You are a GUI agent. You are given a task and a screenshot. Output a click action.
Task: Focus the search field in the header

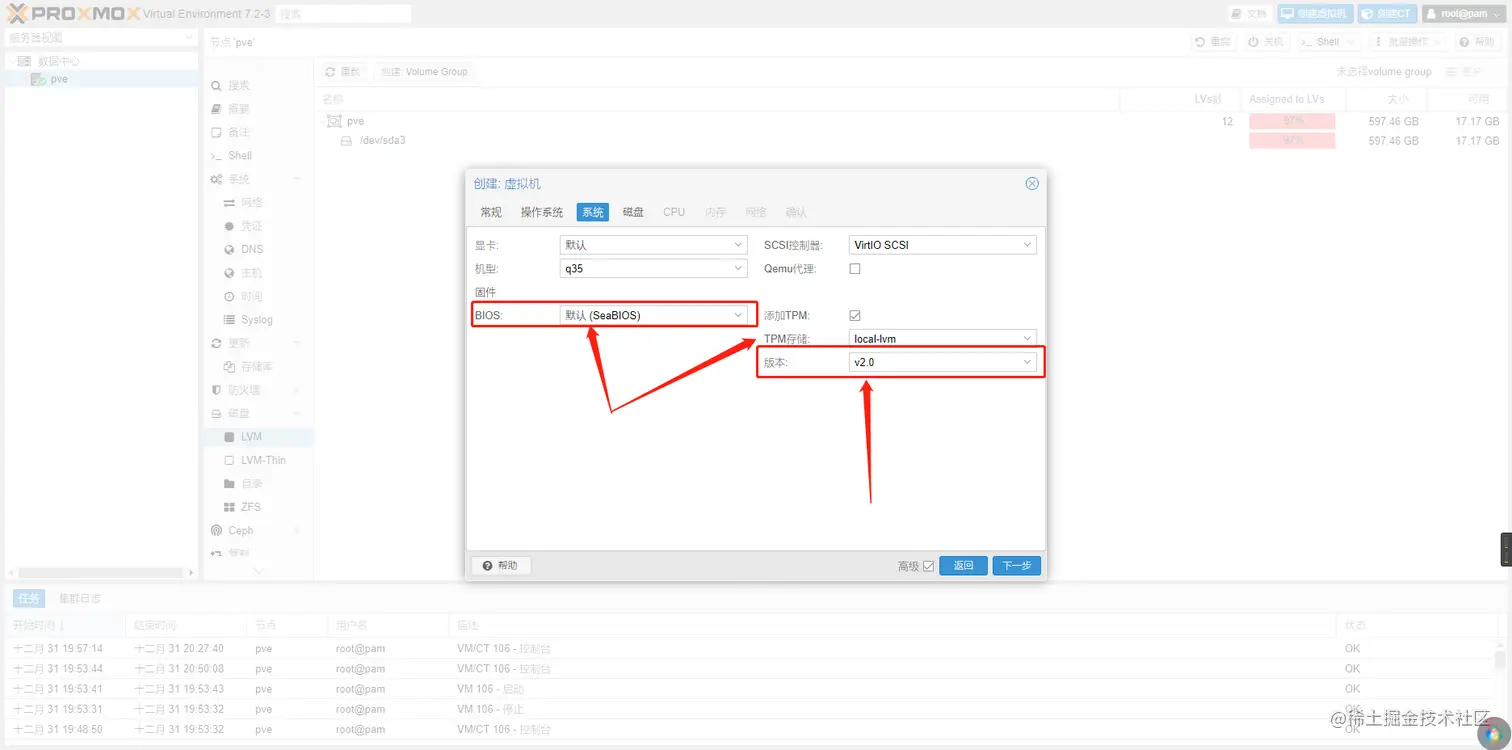coord(344,14)
